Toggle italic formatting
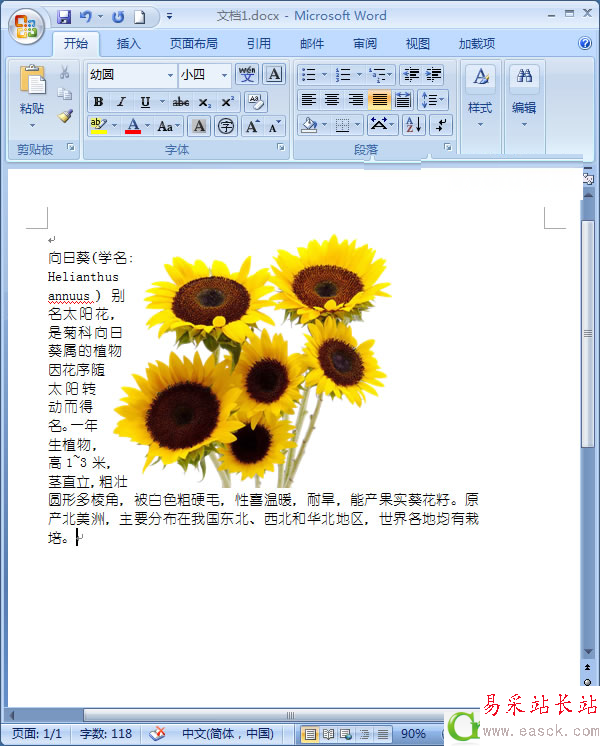 click(122, 102)
